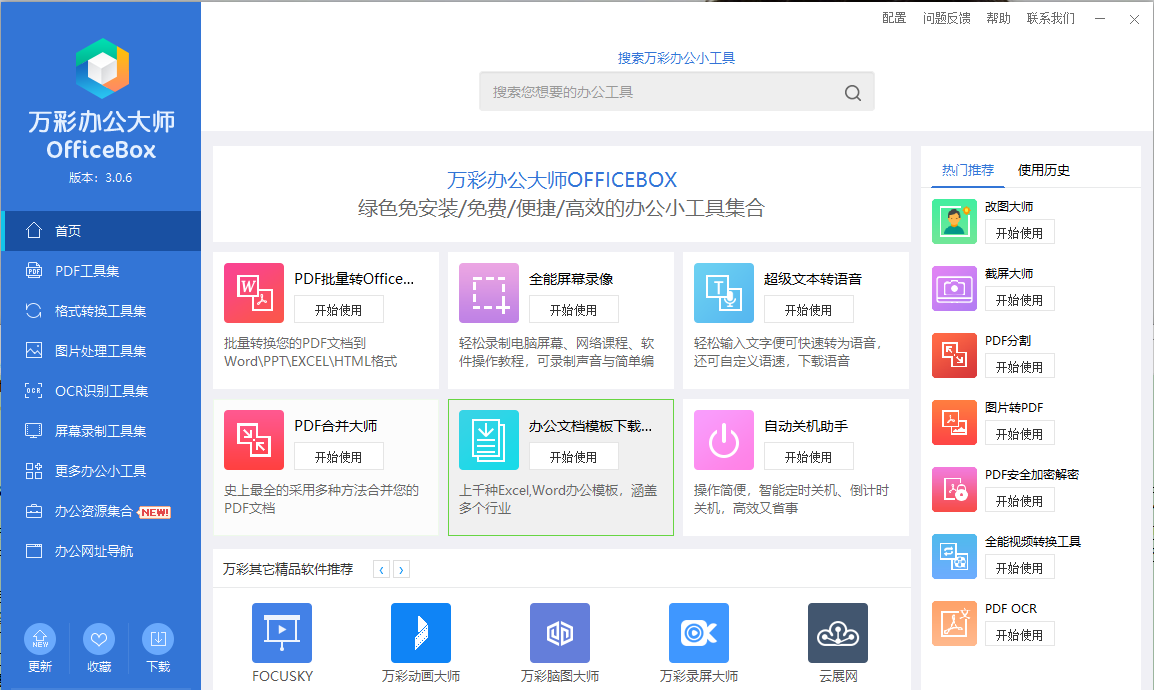Open PDF工具集 in the sidebar
Image resolution: width=1154 pixels, height=690 pixels.
(101, 271)
